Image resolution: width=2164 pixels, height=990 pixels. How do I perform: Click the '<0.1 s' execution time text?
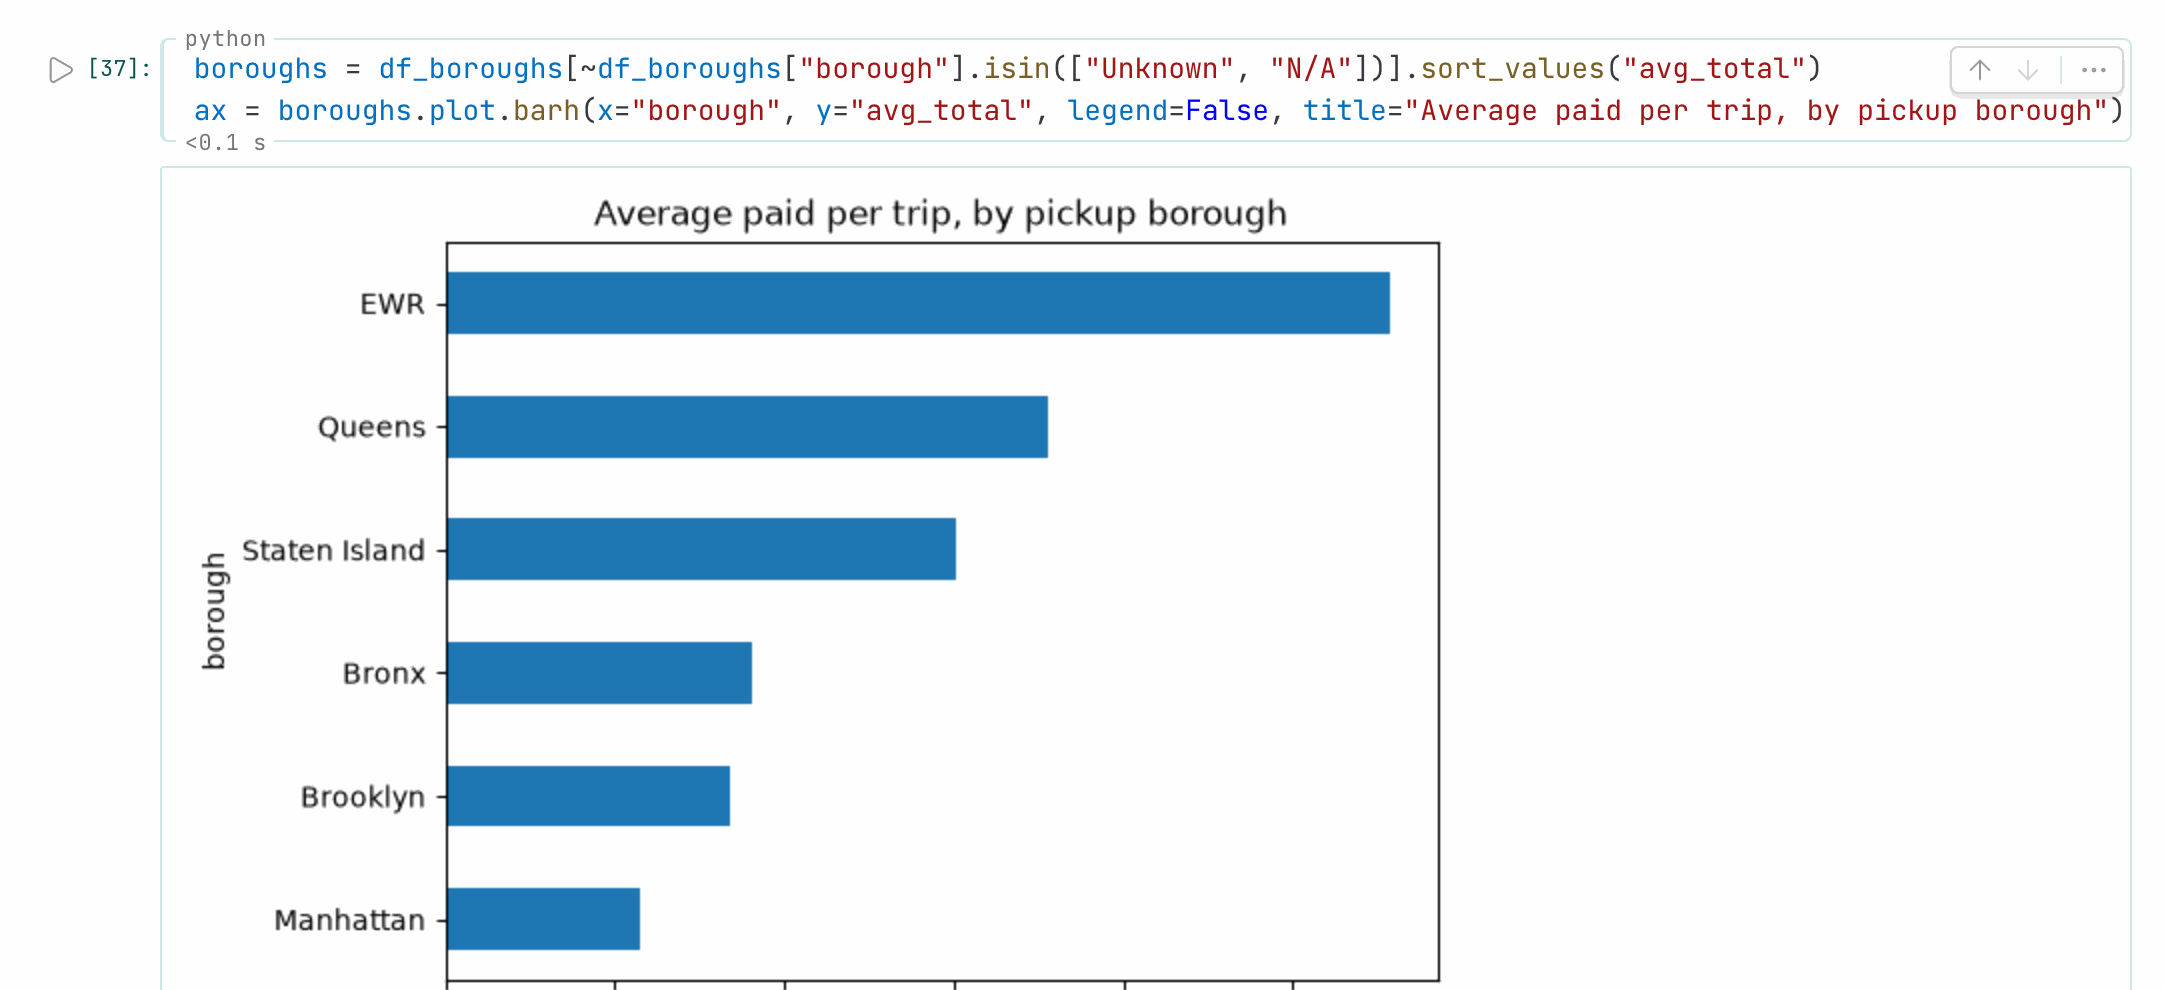[x=226, y=143]
